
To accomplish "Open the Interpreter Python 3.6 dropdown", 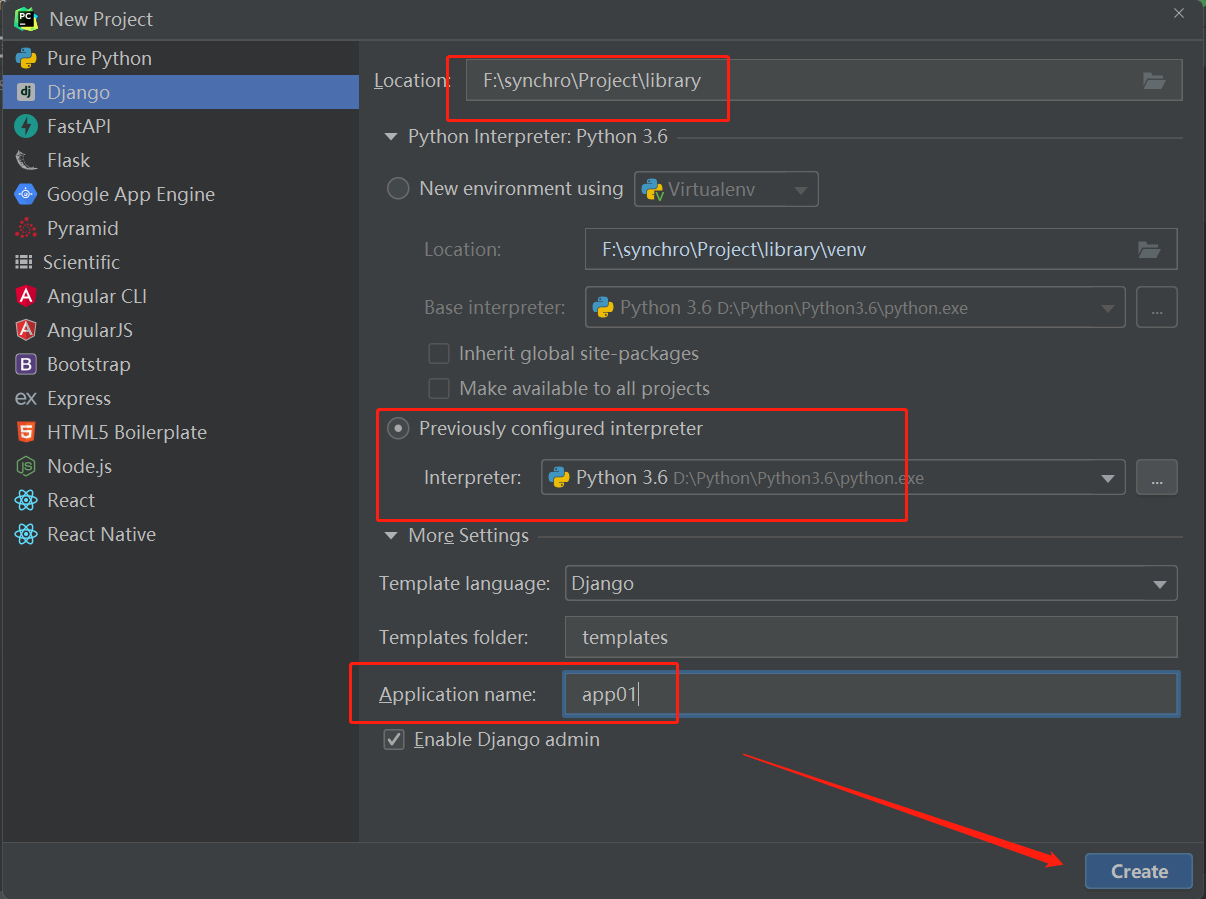I will pos(833,478).
